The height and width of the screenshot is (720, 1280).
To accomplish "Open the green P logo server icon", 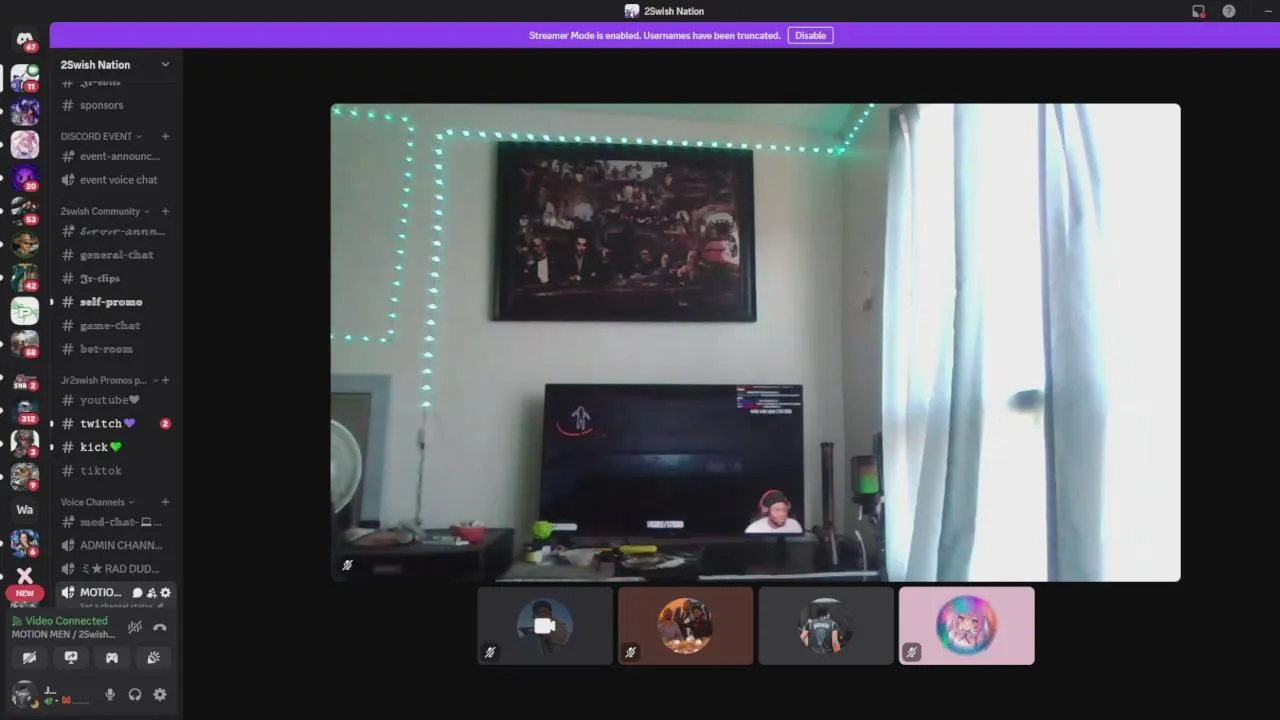I will [25, 311].
